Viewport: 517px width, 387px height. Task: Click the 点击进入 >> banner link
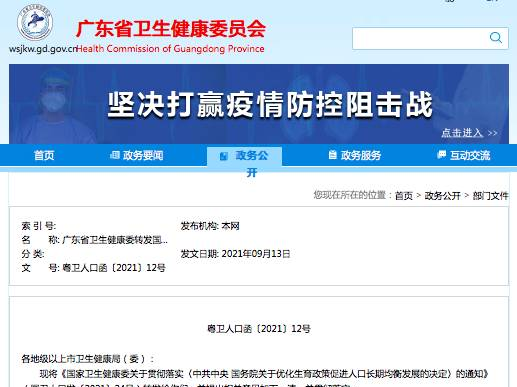click(x=469, y=133)
